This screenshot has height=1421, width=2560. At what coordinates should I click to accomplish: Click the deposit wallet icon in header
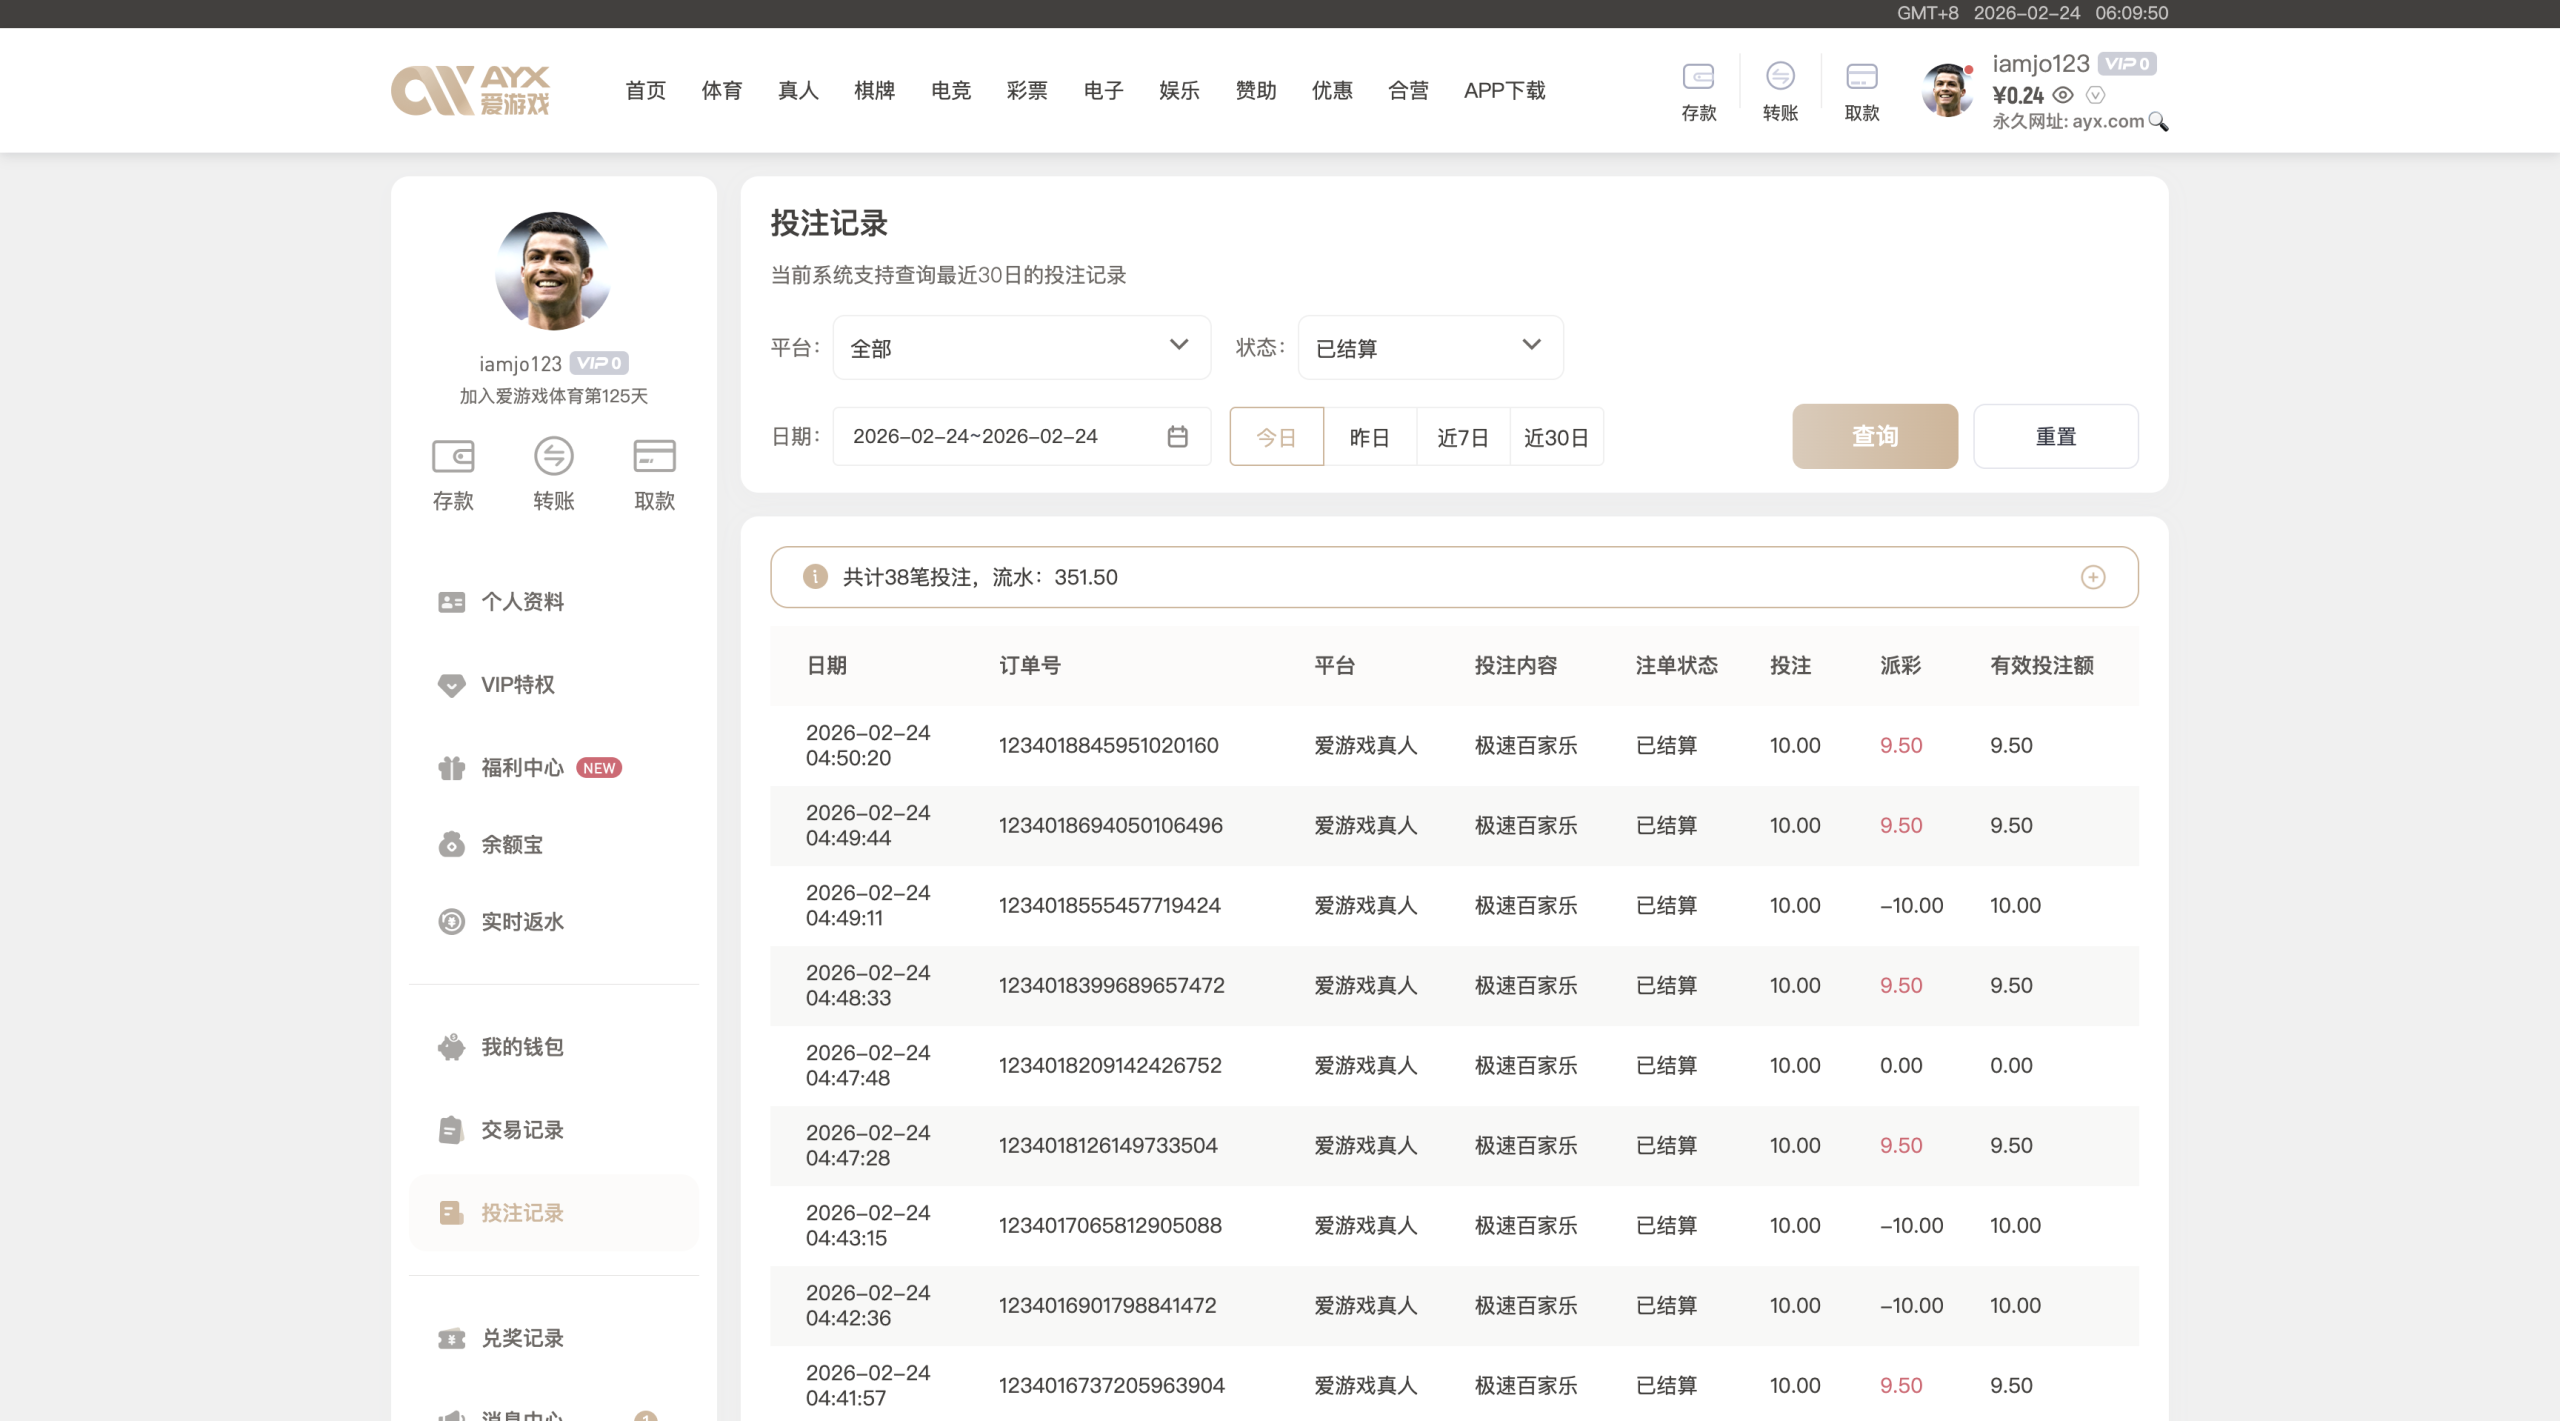(x=1698, y=77)
